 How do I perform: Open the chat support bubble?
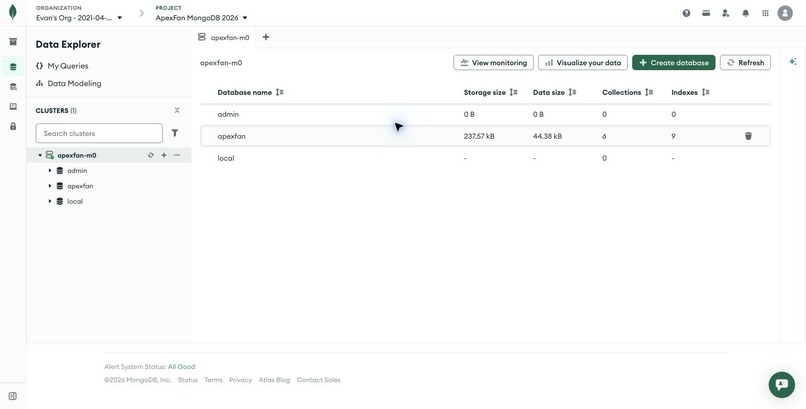(782, 384)
